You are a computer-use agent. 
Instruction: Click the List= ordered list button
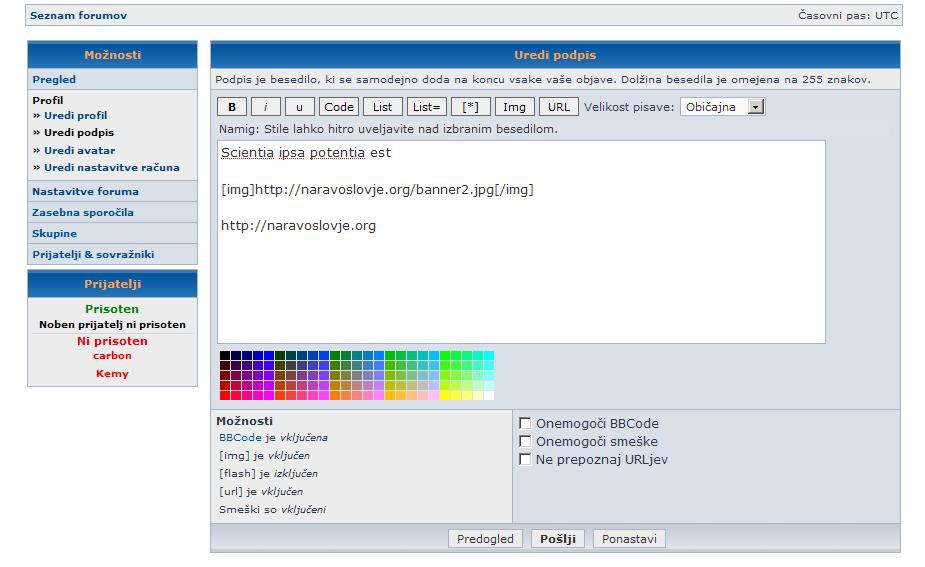426,107
